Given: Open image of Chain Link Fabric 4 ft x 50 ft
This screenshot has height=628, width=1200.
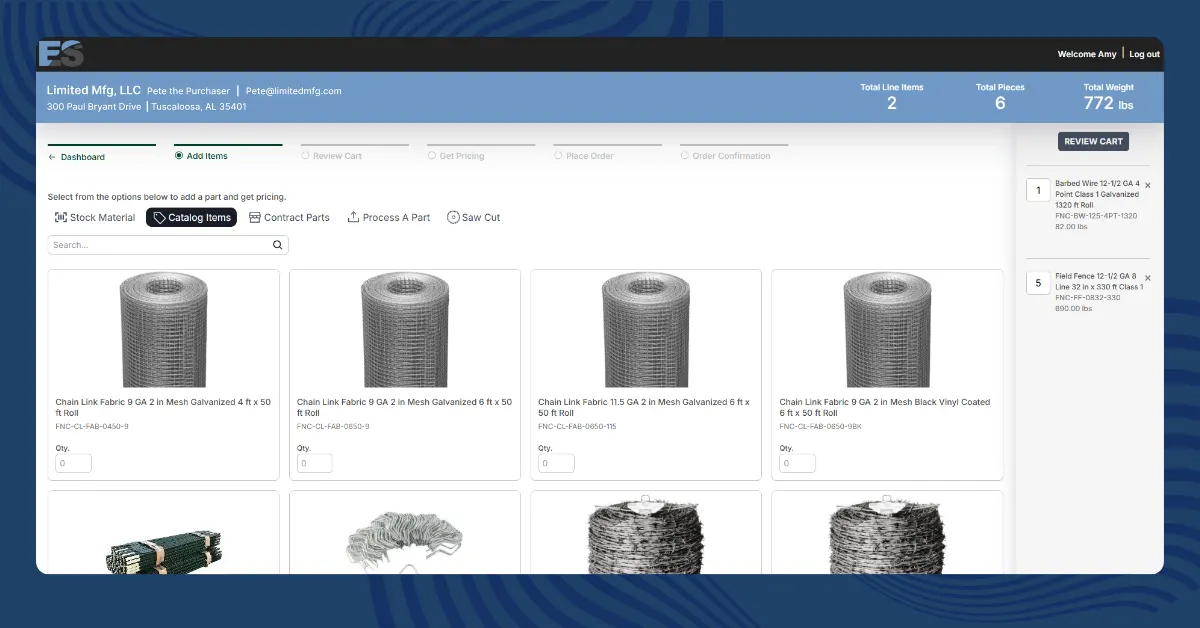Looking at the screenshot, I should 164,331.
